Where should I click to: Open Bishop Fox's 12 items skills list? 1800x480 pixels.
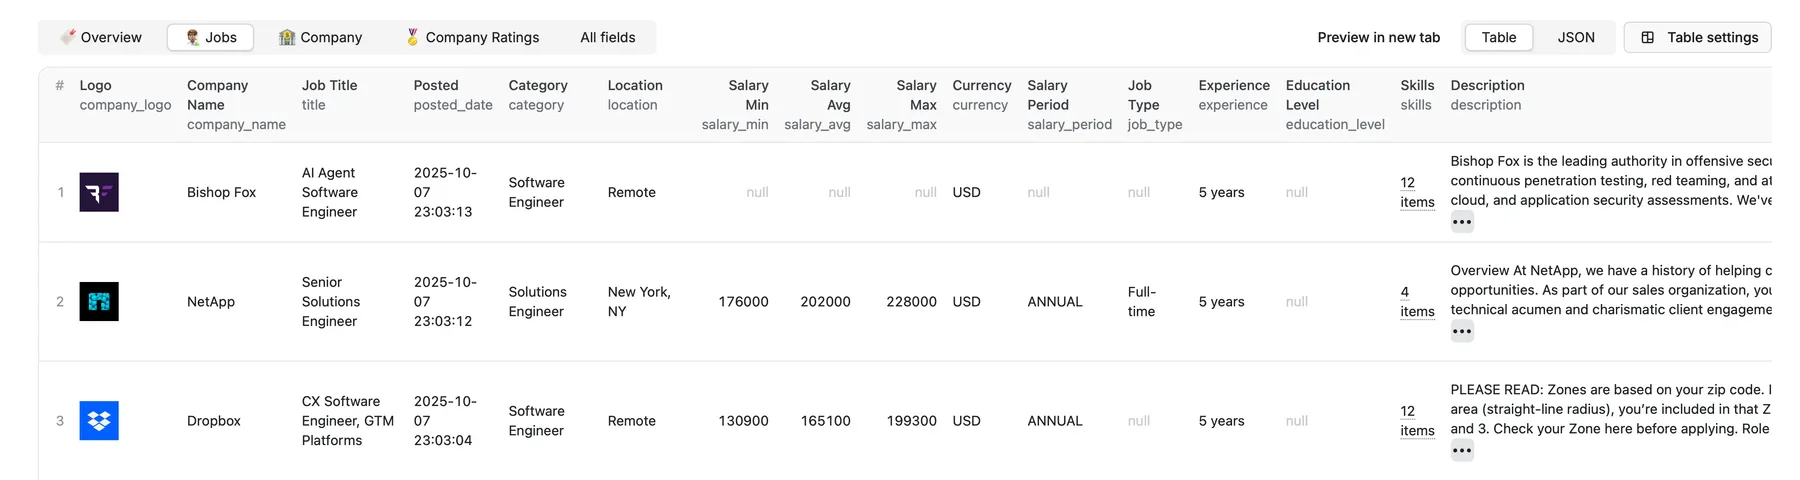tap(1416, 192)
